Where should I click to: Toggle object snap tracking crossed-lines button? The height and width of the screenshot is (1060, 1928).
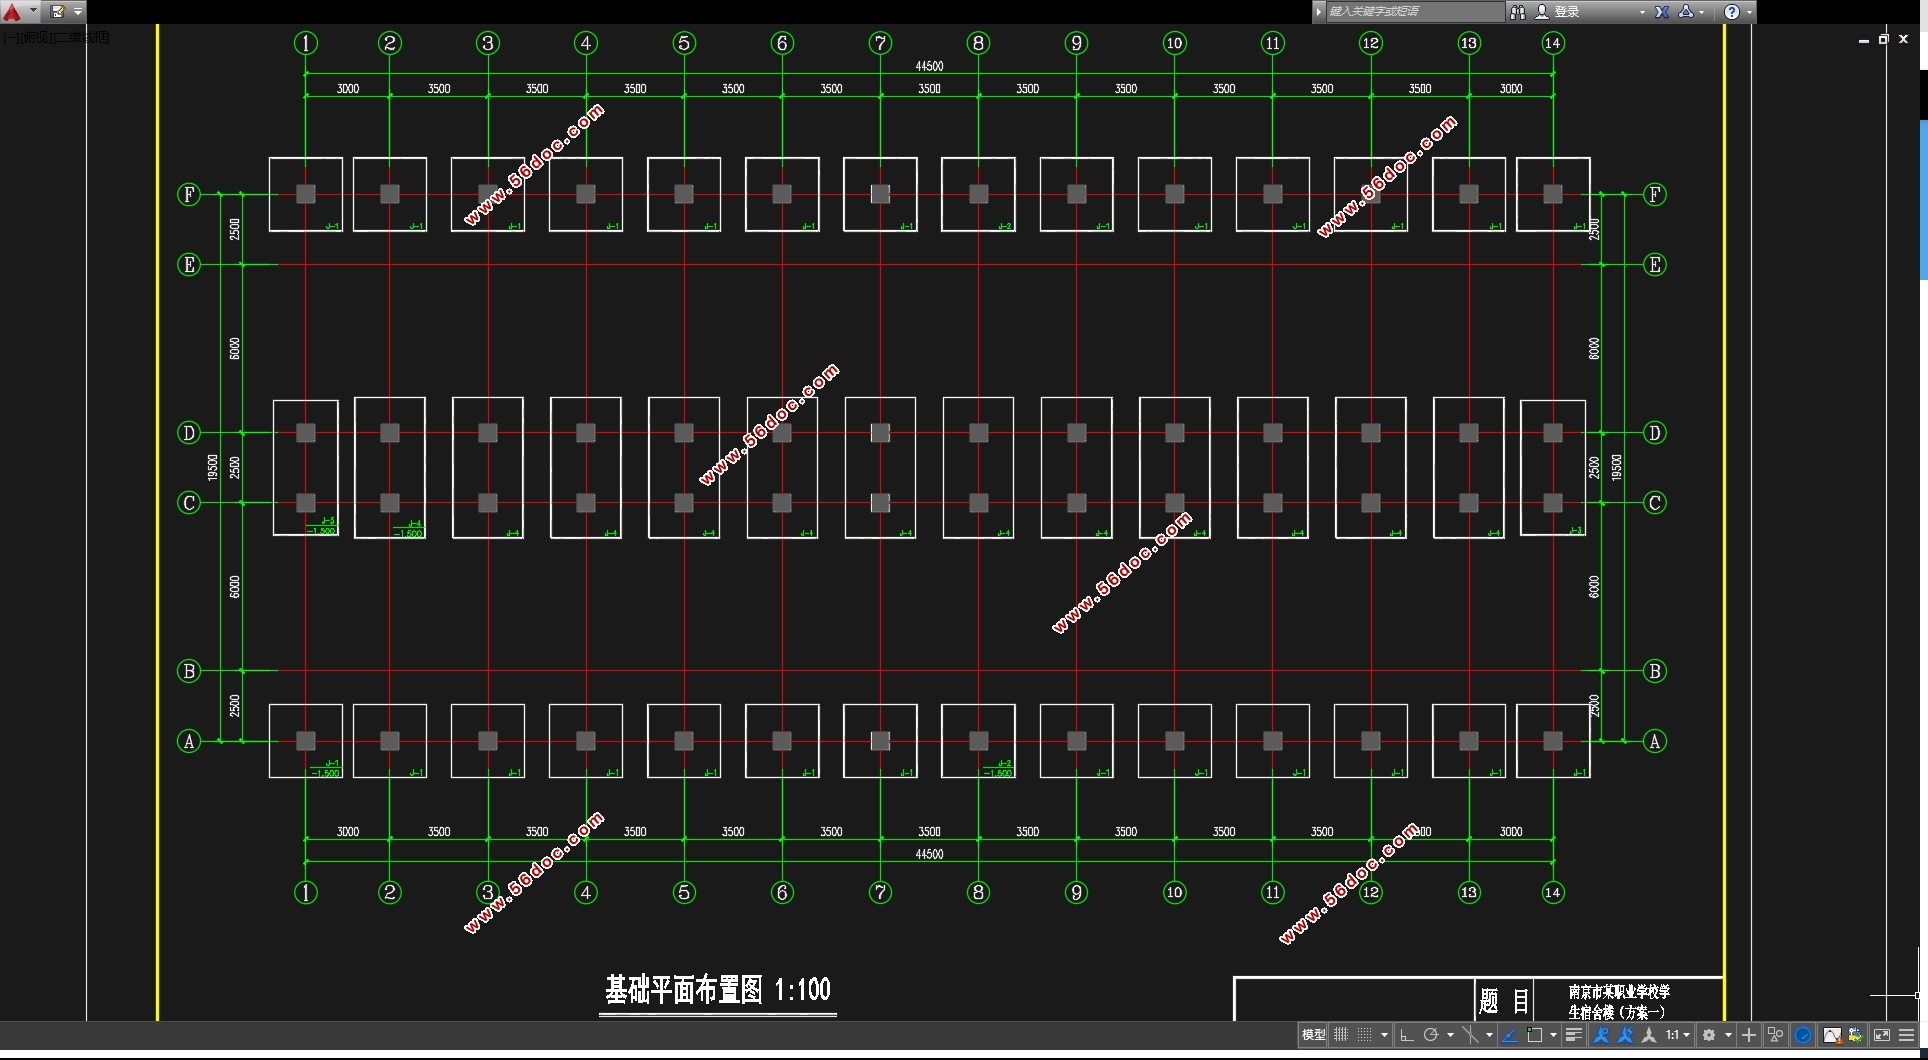tap(1470, 1035)
